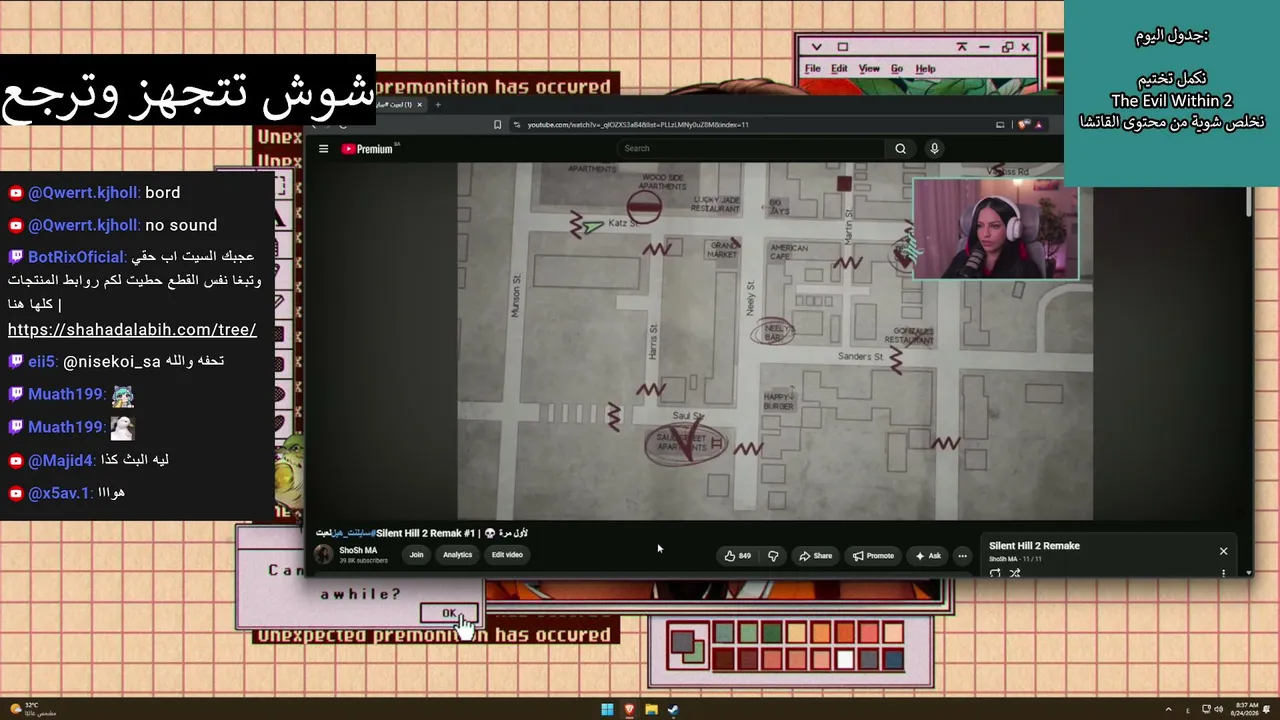Click the video player showing the map
Screen dimensions: 1280x720
click(x=775, y=341)
